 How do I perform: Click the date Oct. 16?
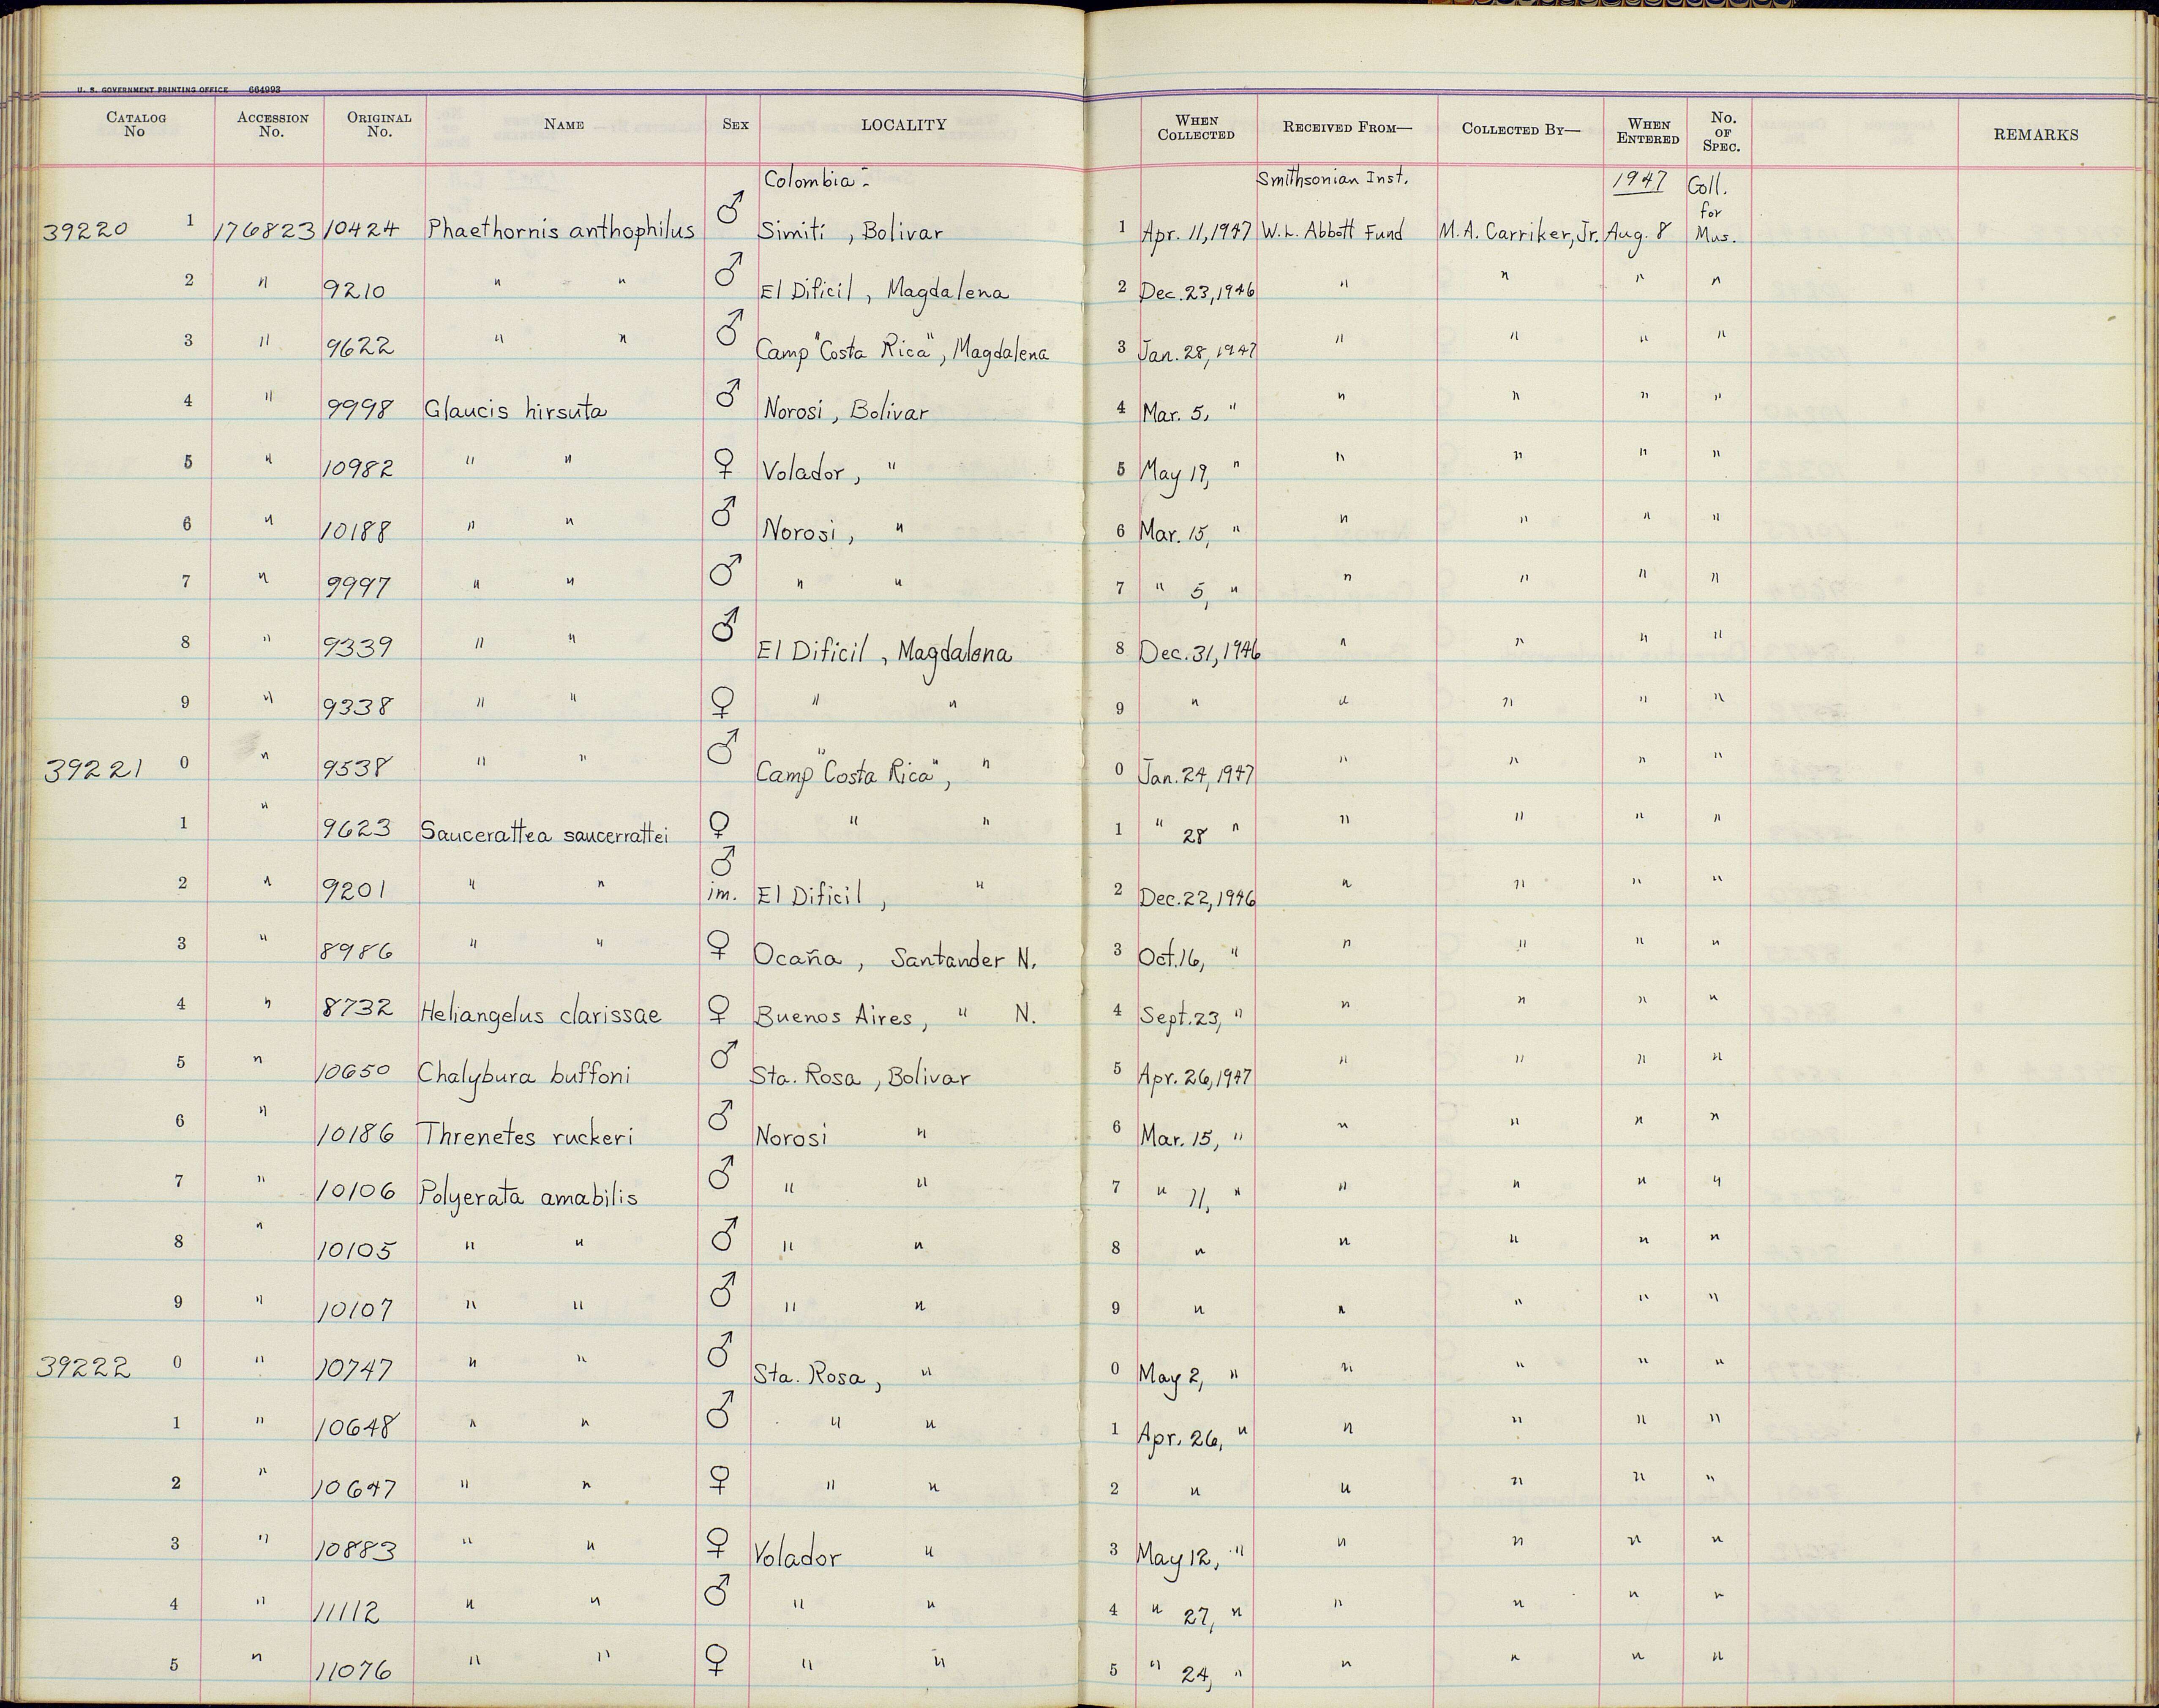click(1172, 959)
